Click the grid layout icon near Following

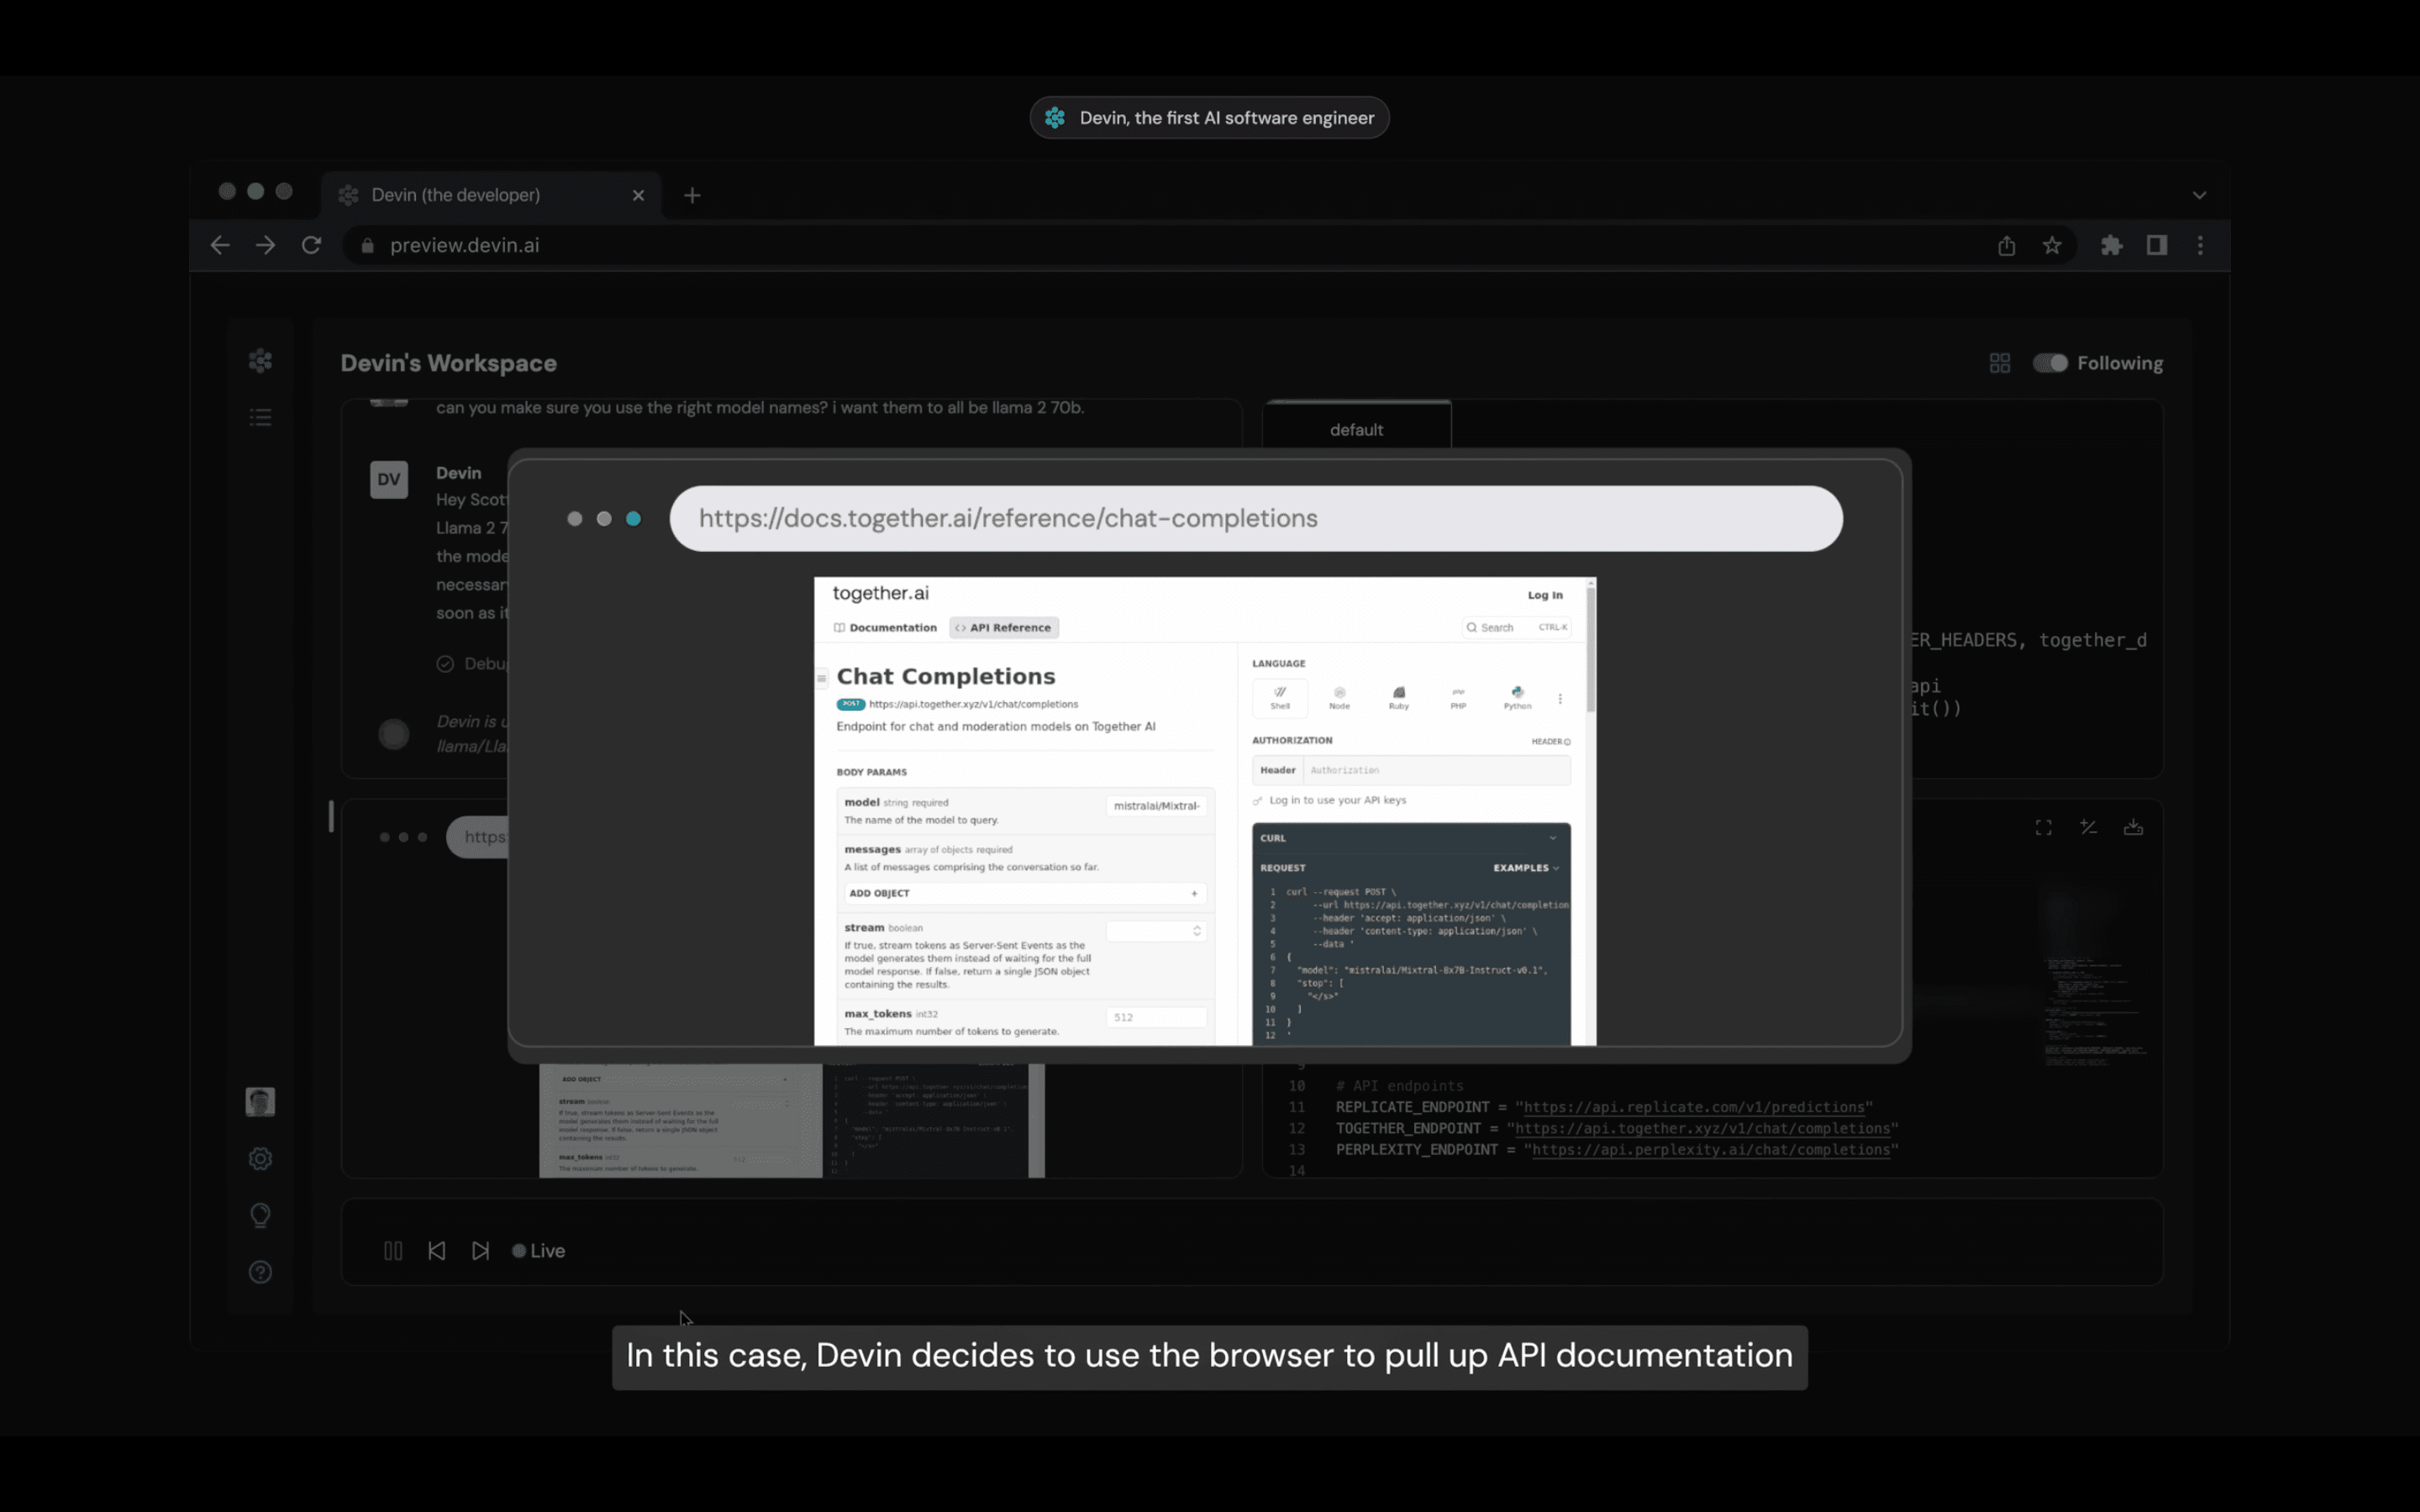(1999, 363)
